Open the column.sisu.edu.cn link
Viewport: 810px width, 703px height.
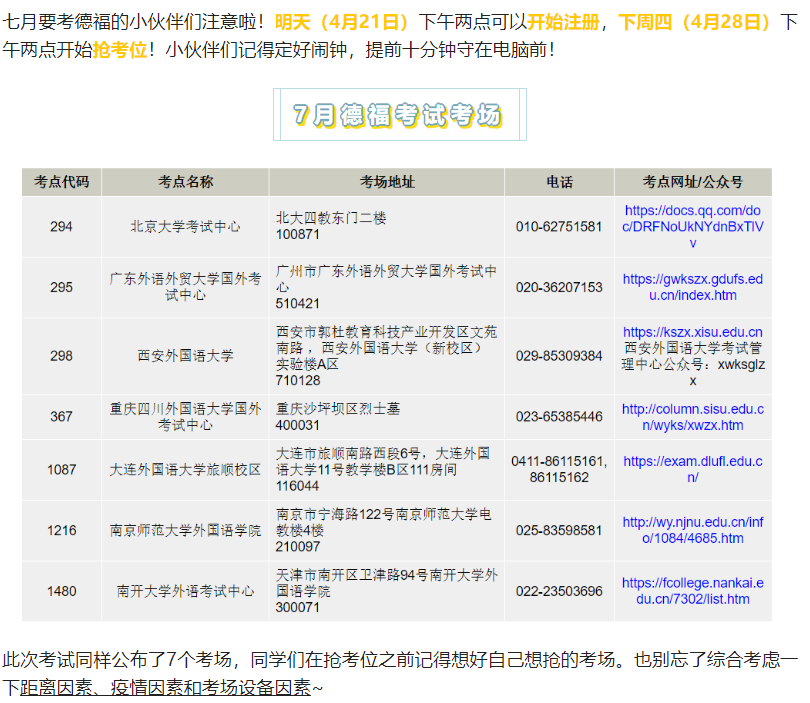692,417
